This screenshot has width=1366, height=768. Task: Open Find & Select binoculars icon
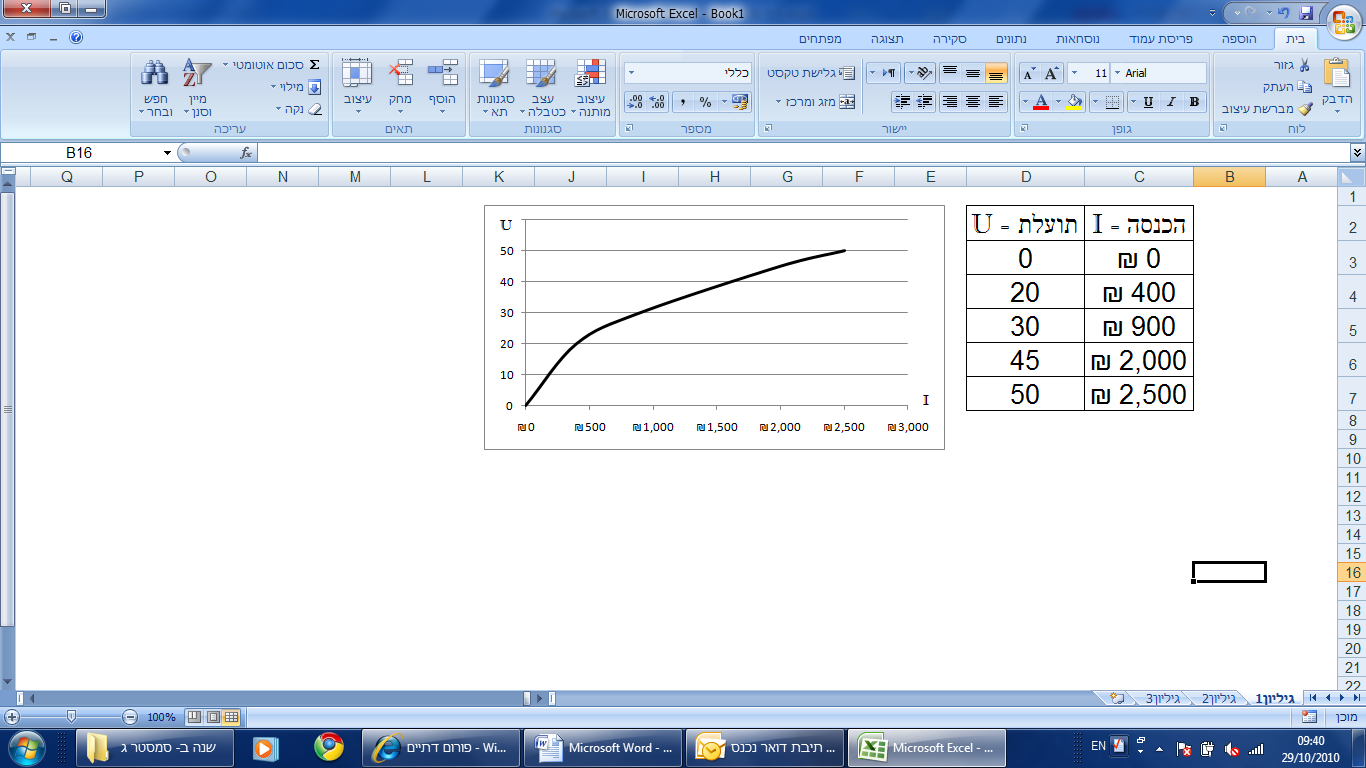pyautogui.click(x=155, y=75)
